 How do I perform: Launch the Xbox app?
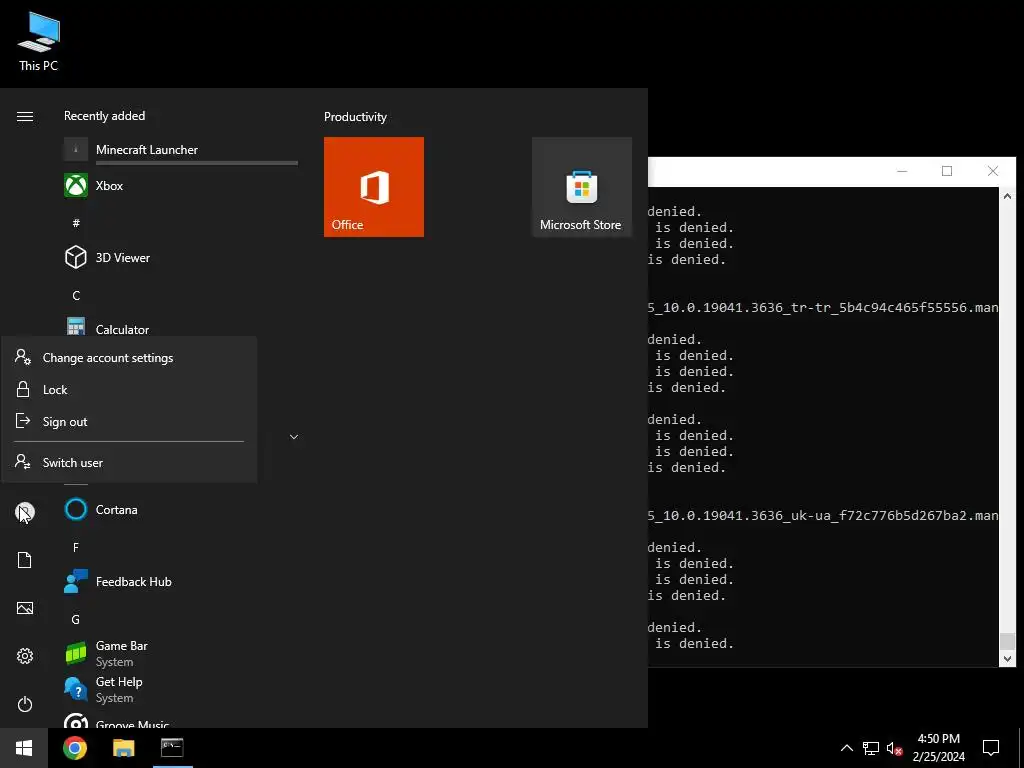pos(180,185)
